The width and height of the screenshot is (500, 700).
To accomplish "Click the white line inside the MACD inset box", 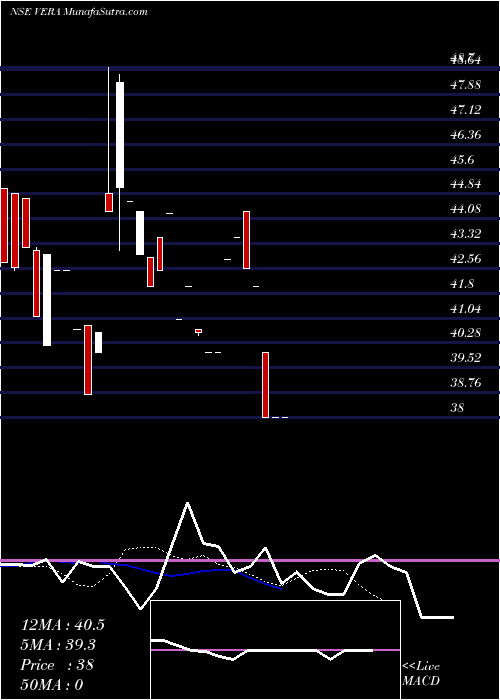I will [x=262, y=650].
